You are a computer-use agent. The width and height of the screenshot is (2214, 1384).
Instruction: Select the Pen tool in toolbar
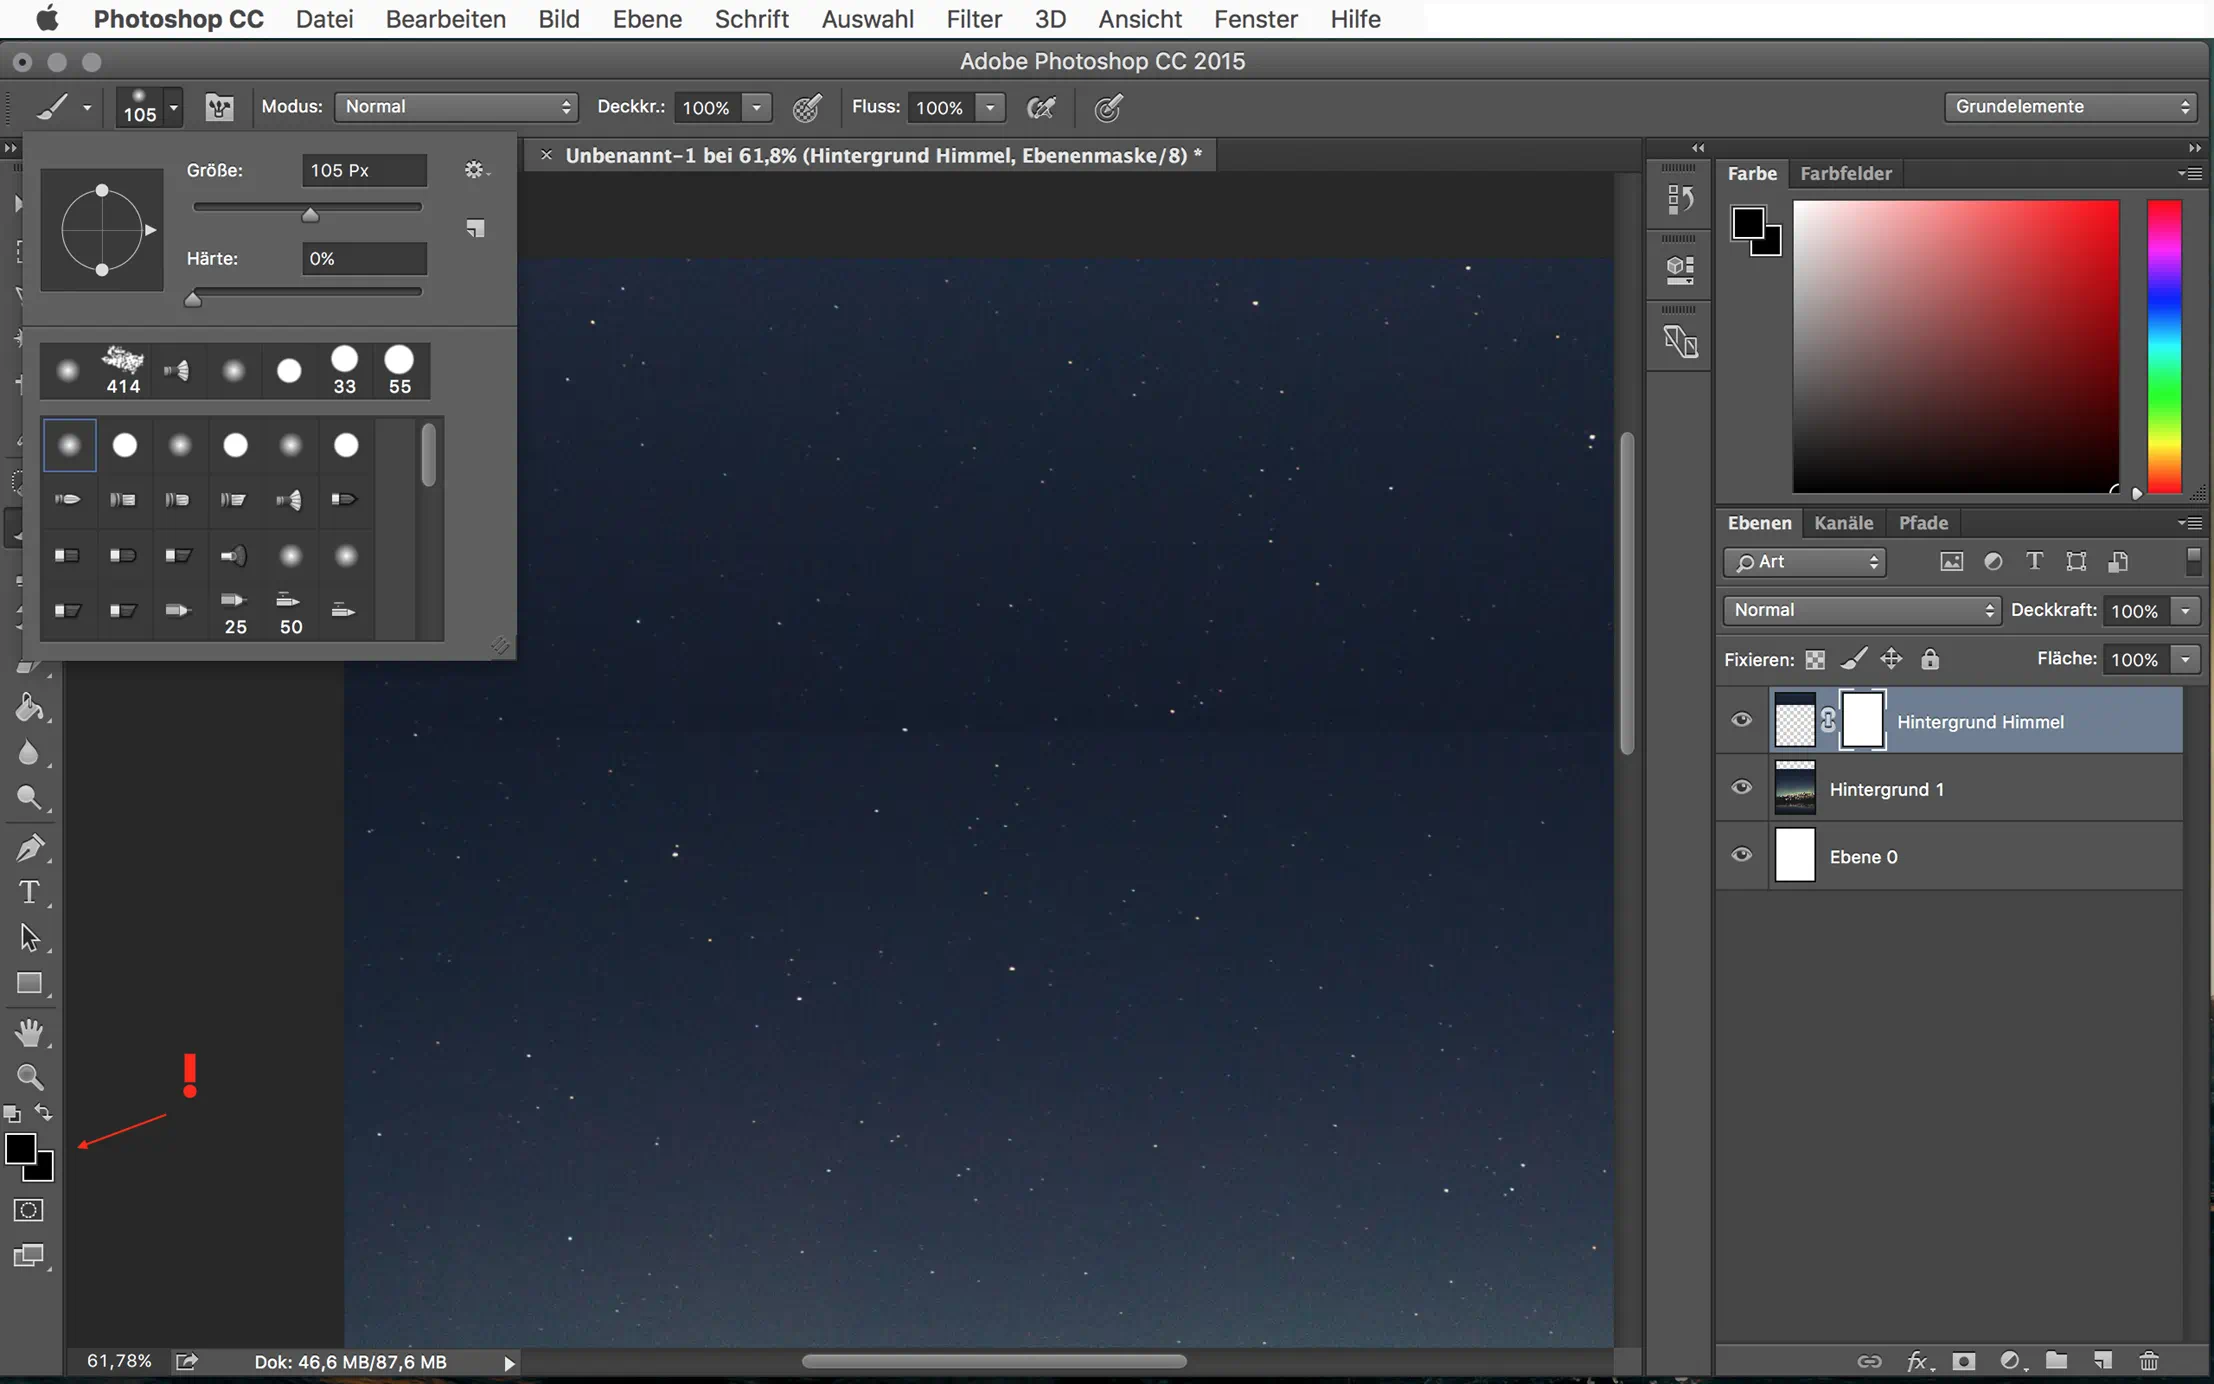30,847
